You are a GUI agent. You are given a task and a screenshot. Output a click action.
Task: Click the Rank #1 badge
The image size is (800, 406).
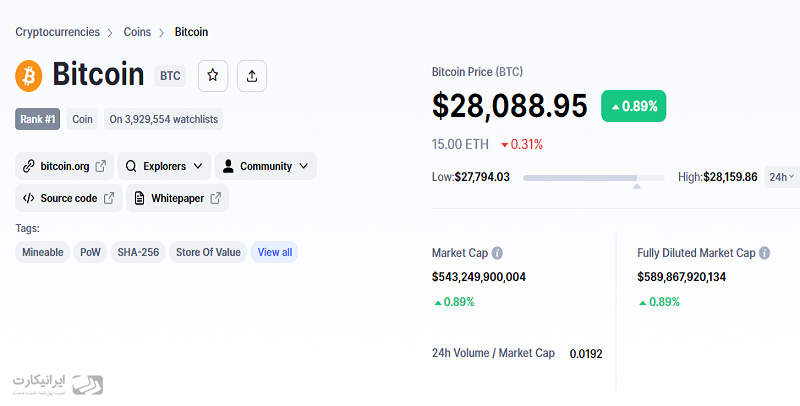click(x=38, y=119)
